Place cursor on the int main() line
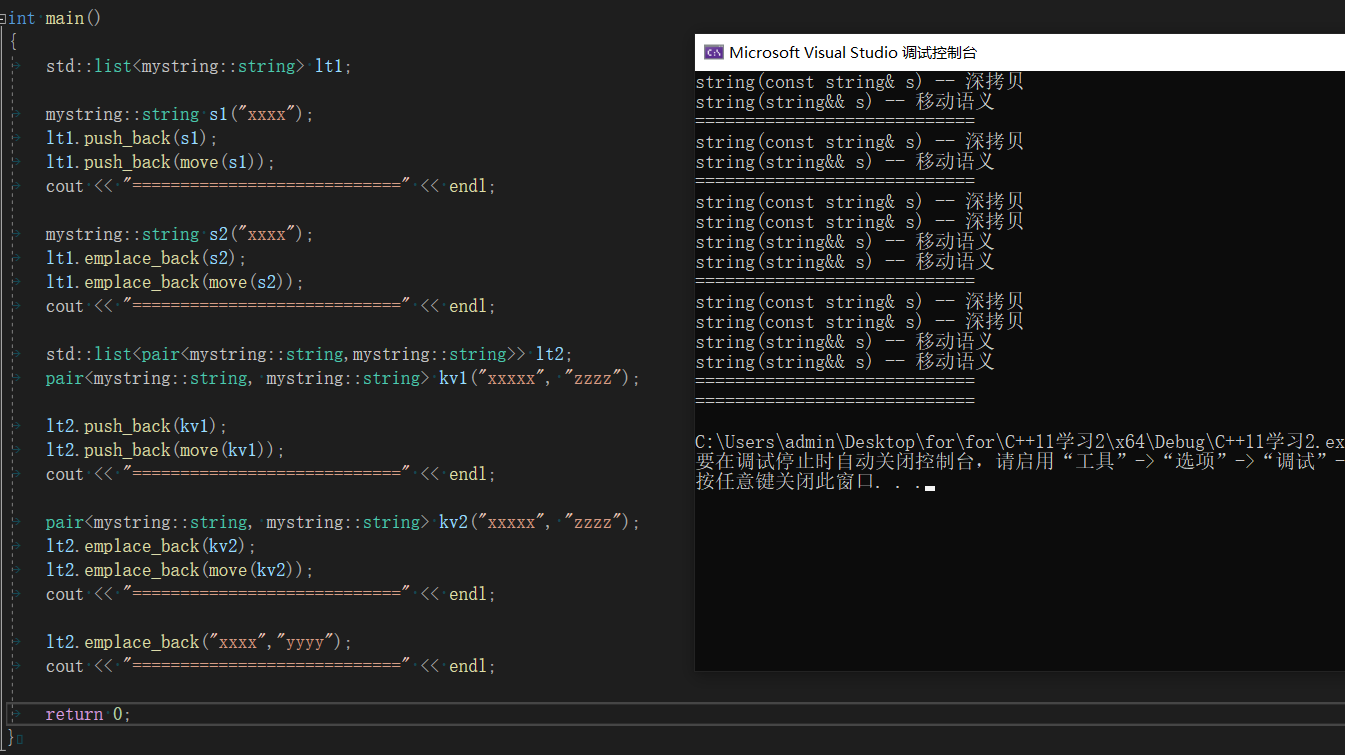This screenshot has width=1345, height=755. [55, 18]
